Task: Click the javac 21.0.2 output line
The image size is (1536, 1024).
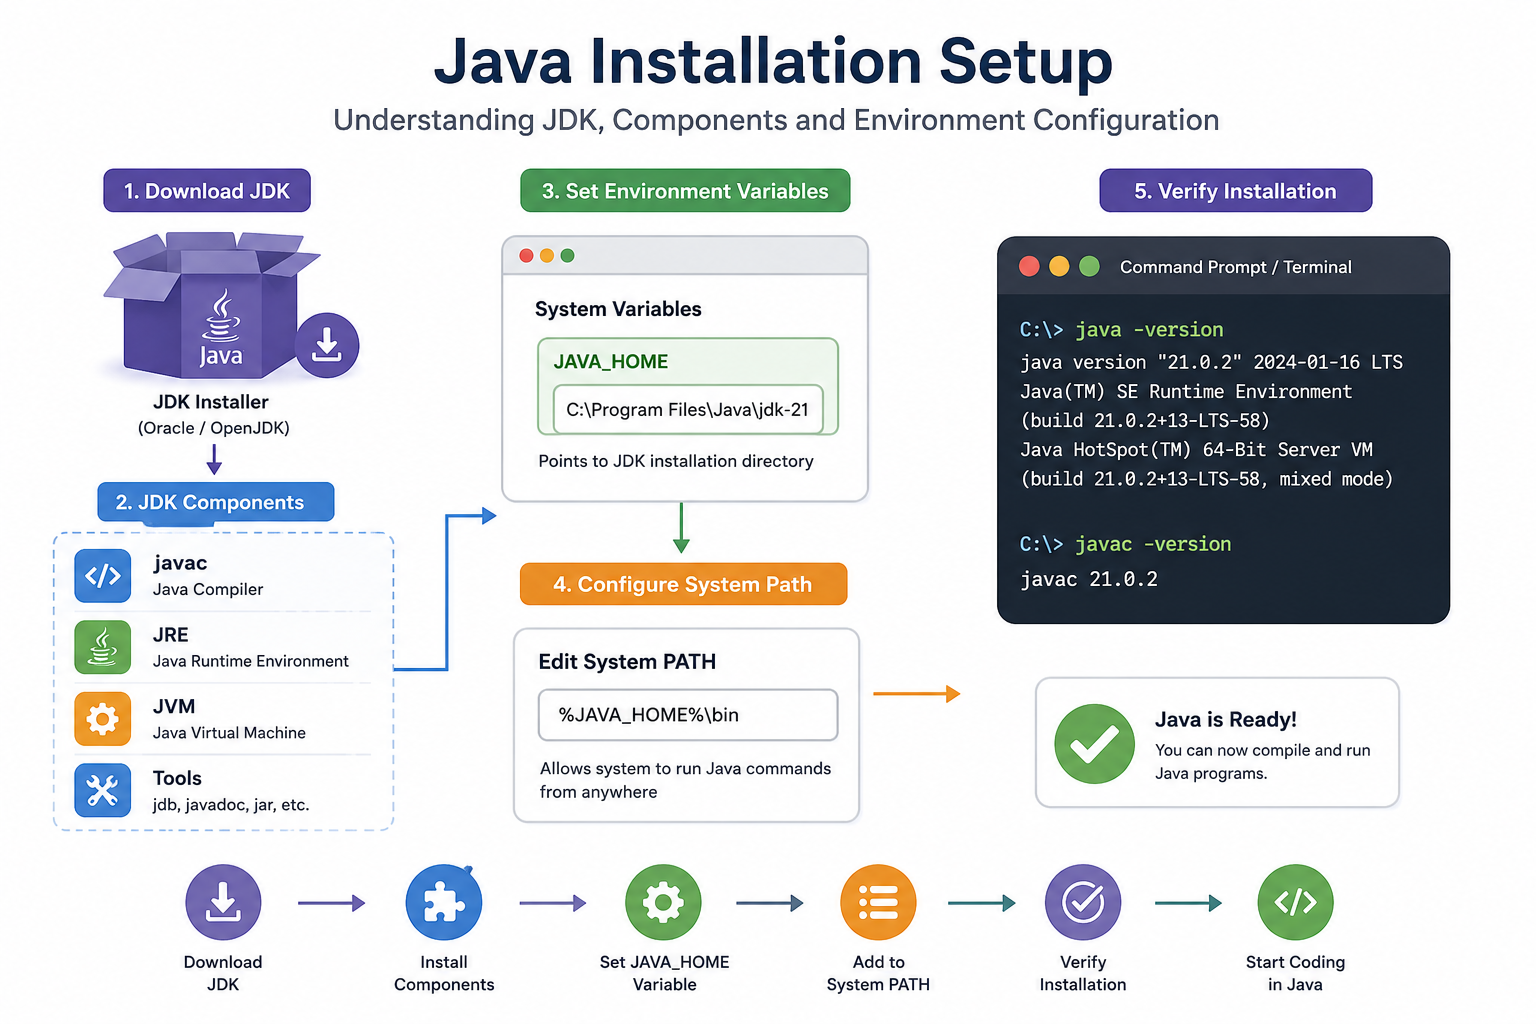Action: tap(1089, 579)
